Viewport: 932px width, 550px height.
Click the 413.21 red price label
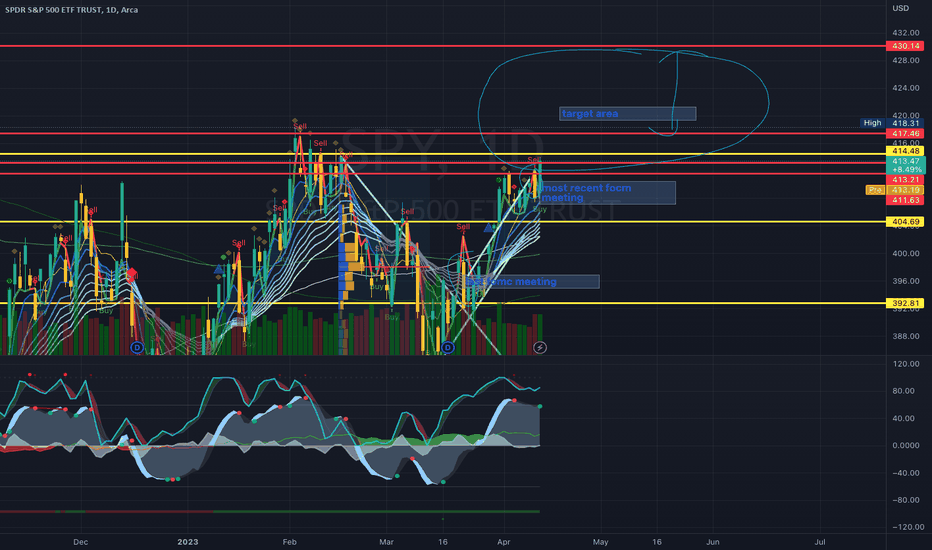point(905,180)
